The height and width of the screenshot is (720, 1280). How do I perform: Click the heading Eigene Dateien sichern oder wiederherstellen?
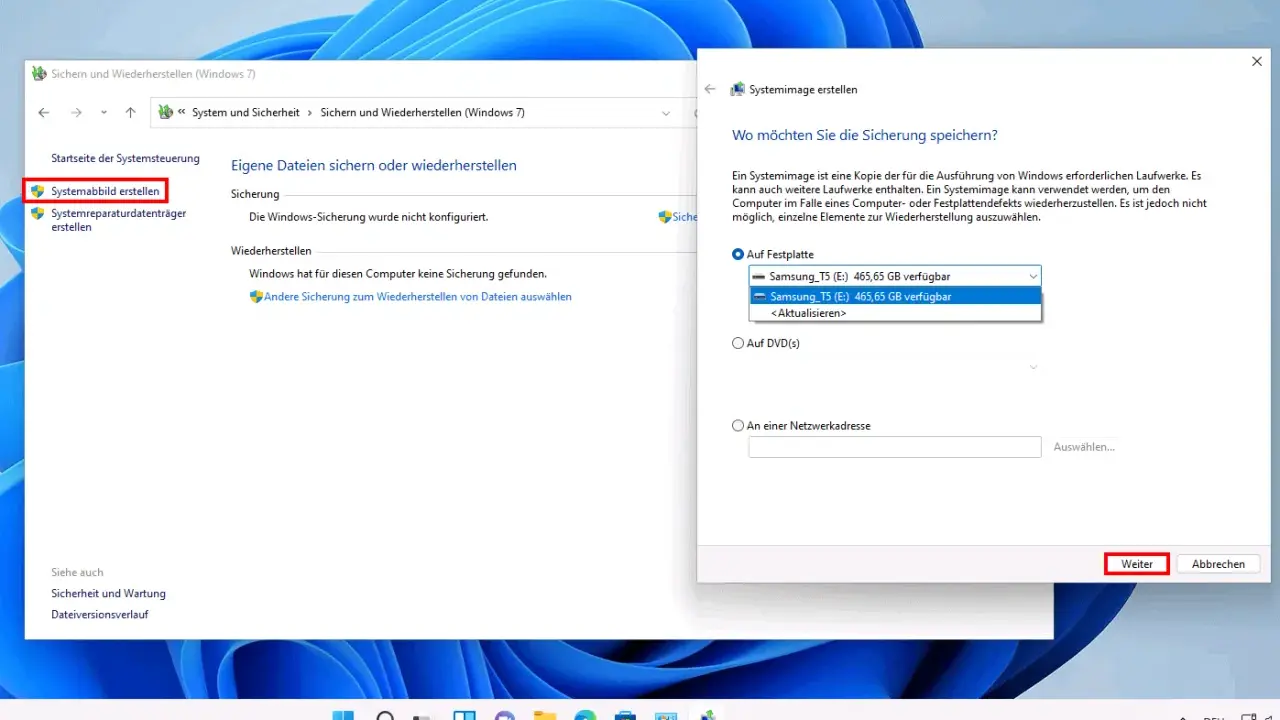point(374,165)
